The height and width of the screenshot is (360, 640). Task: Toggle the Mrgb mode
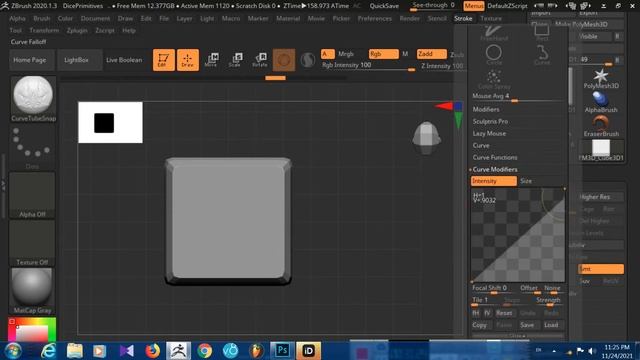click(346, 54)
